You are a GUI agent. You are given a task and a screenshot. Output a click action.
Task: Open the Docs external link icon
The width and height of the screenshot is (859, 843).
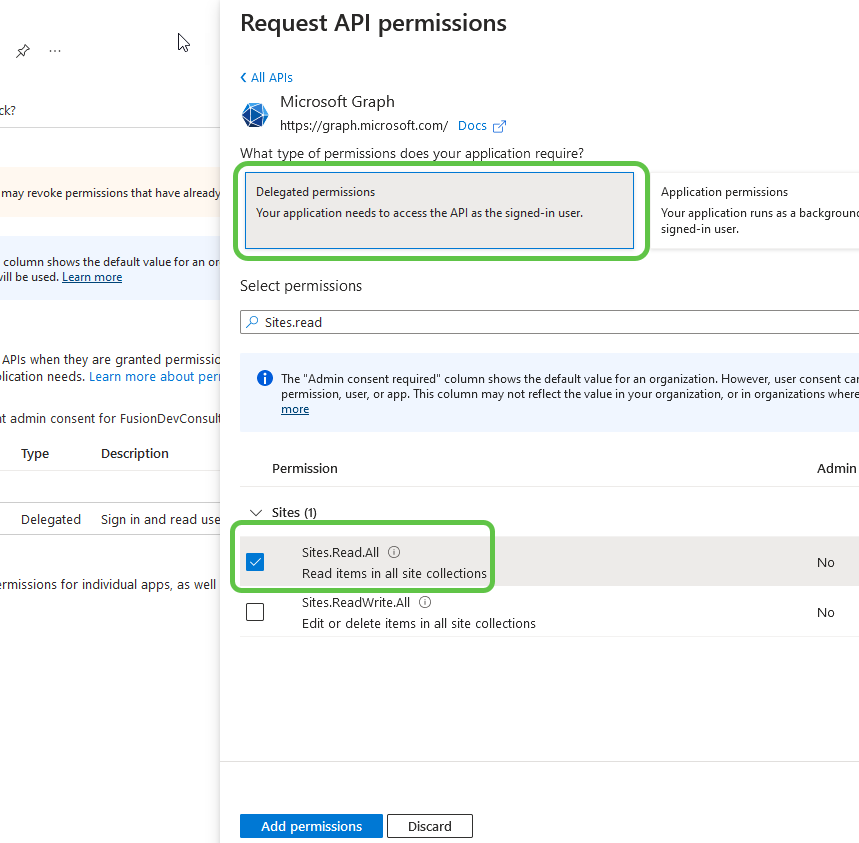(501, 125)
